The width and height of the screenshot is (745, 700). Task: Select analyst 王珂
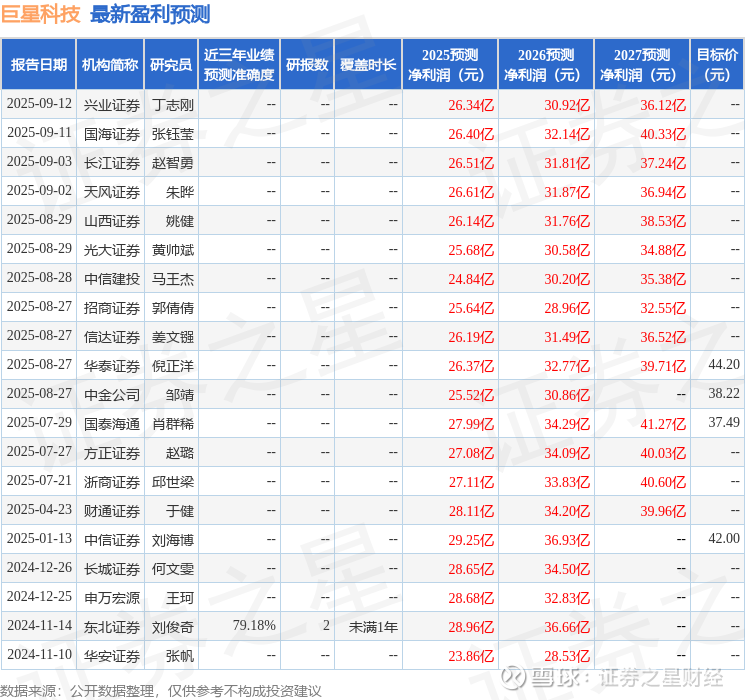(180, 598)
